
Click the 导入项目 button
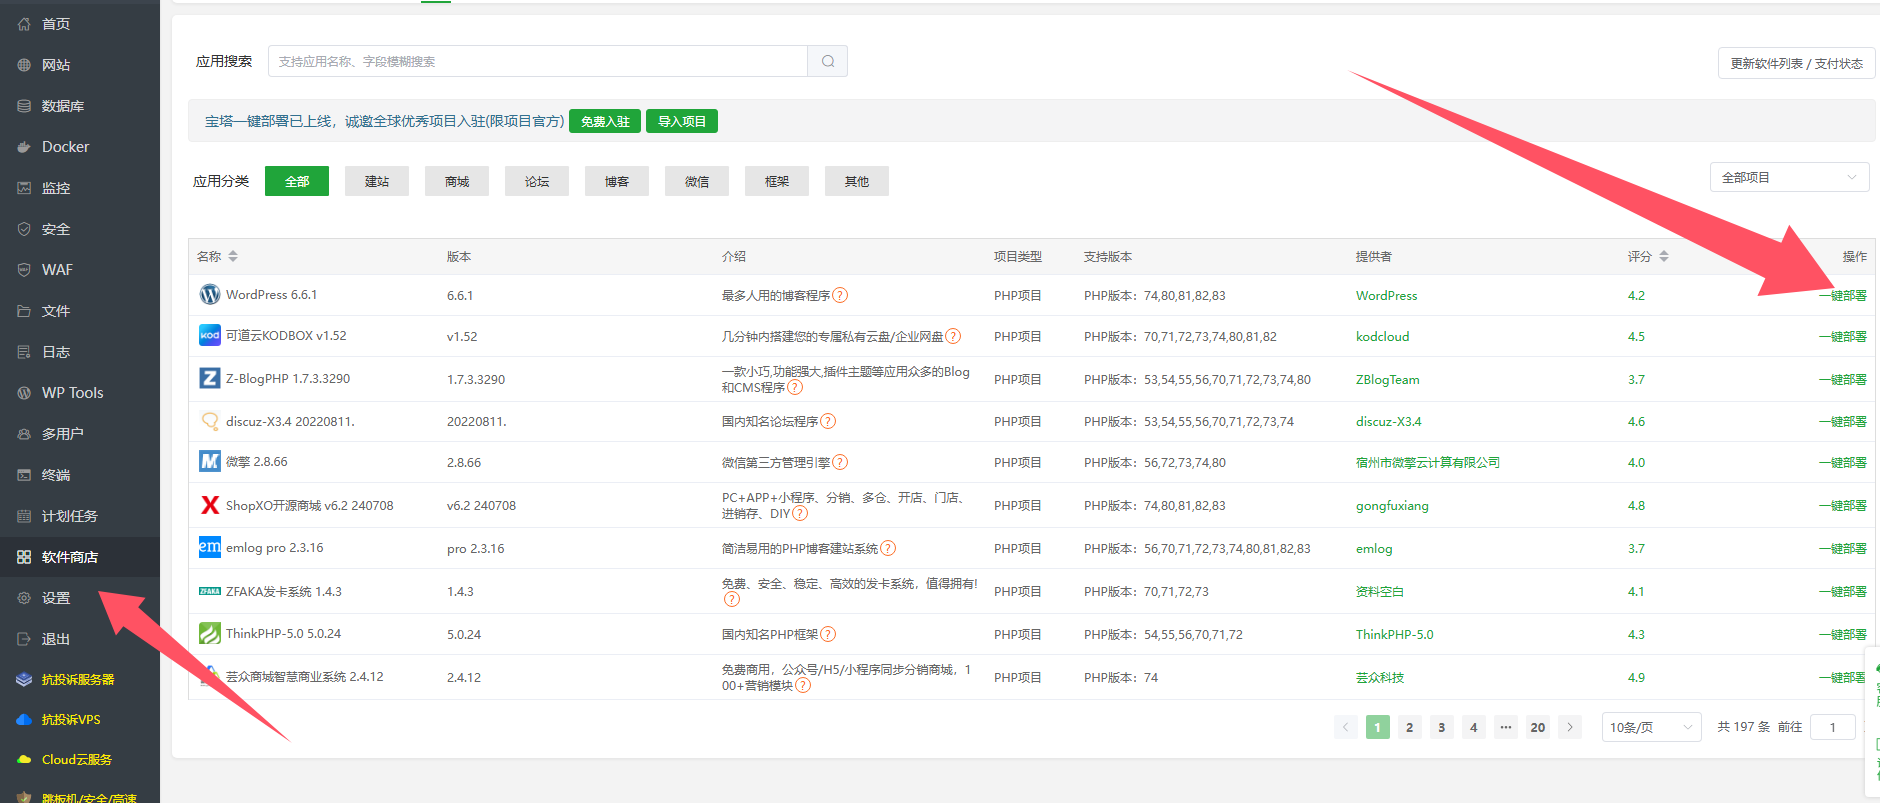(682, 121)
